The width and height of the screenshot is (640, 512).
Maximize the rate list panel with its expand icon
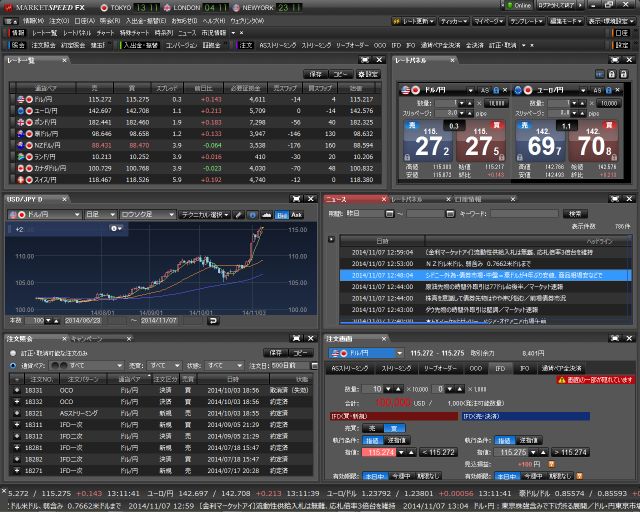[365, 60]
